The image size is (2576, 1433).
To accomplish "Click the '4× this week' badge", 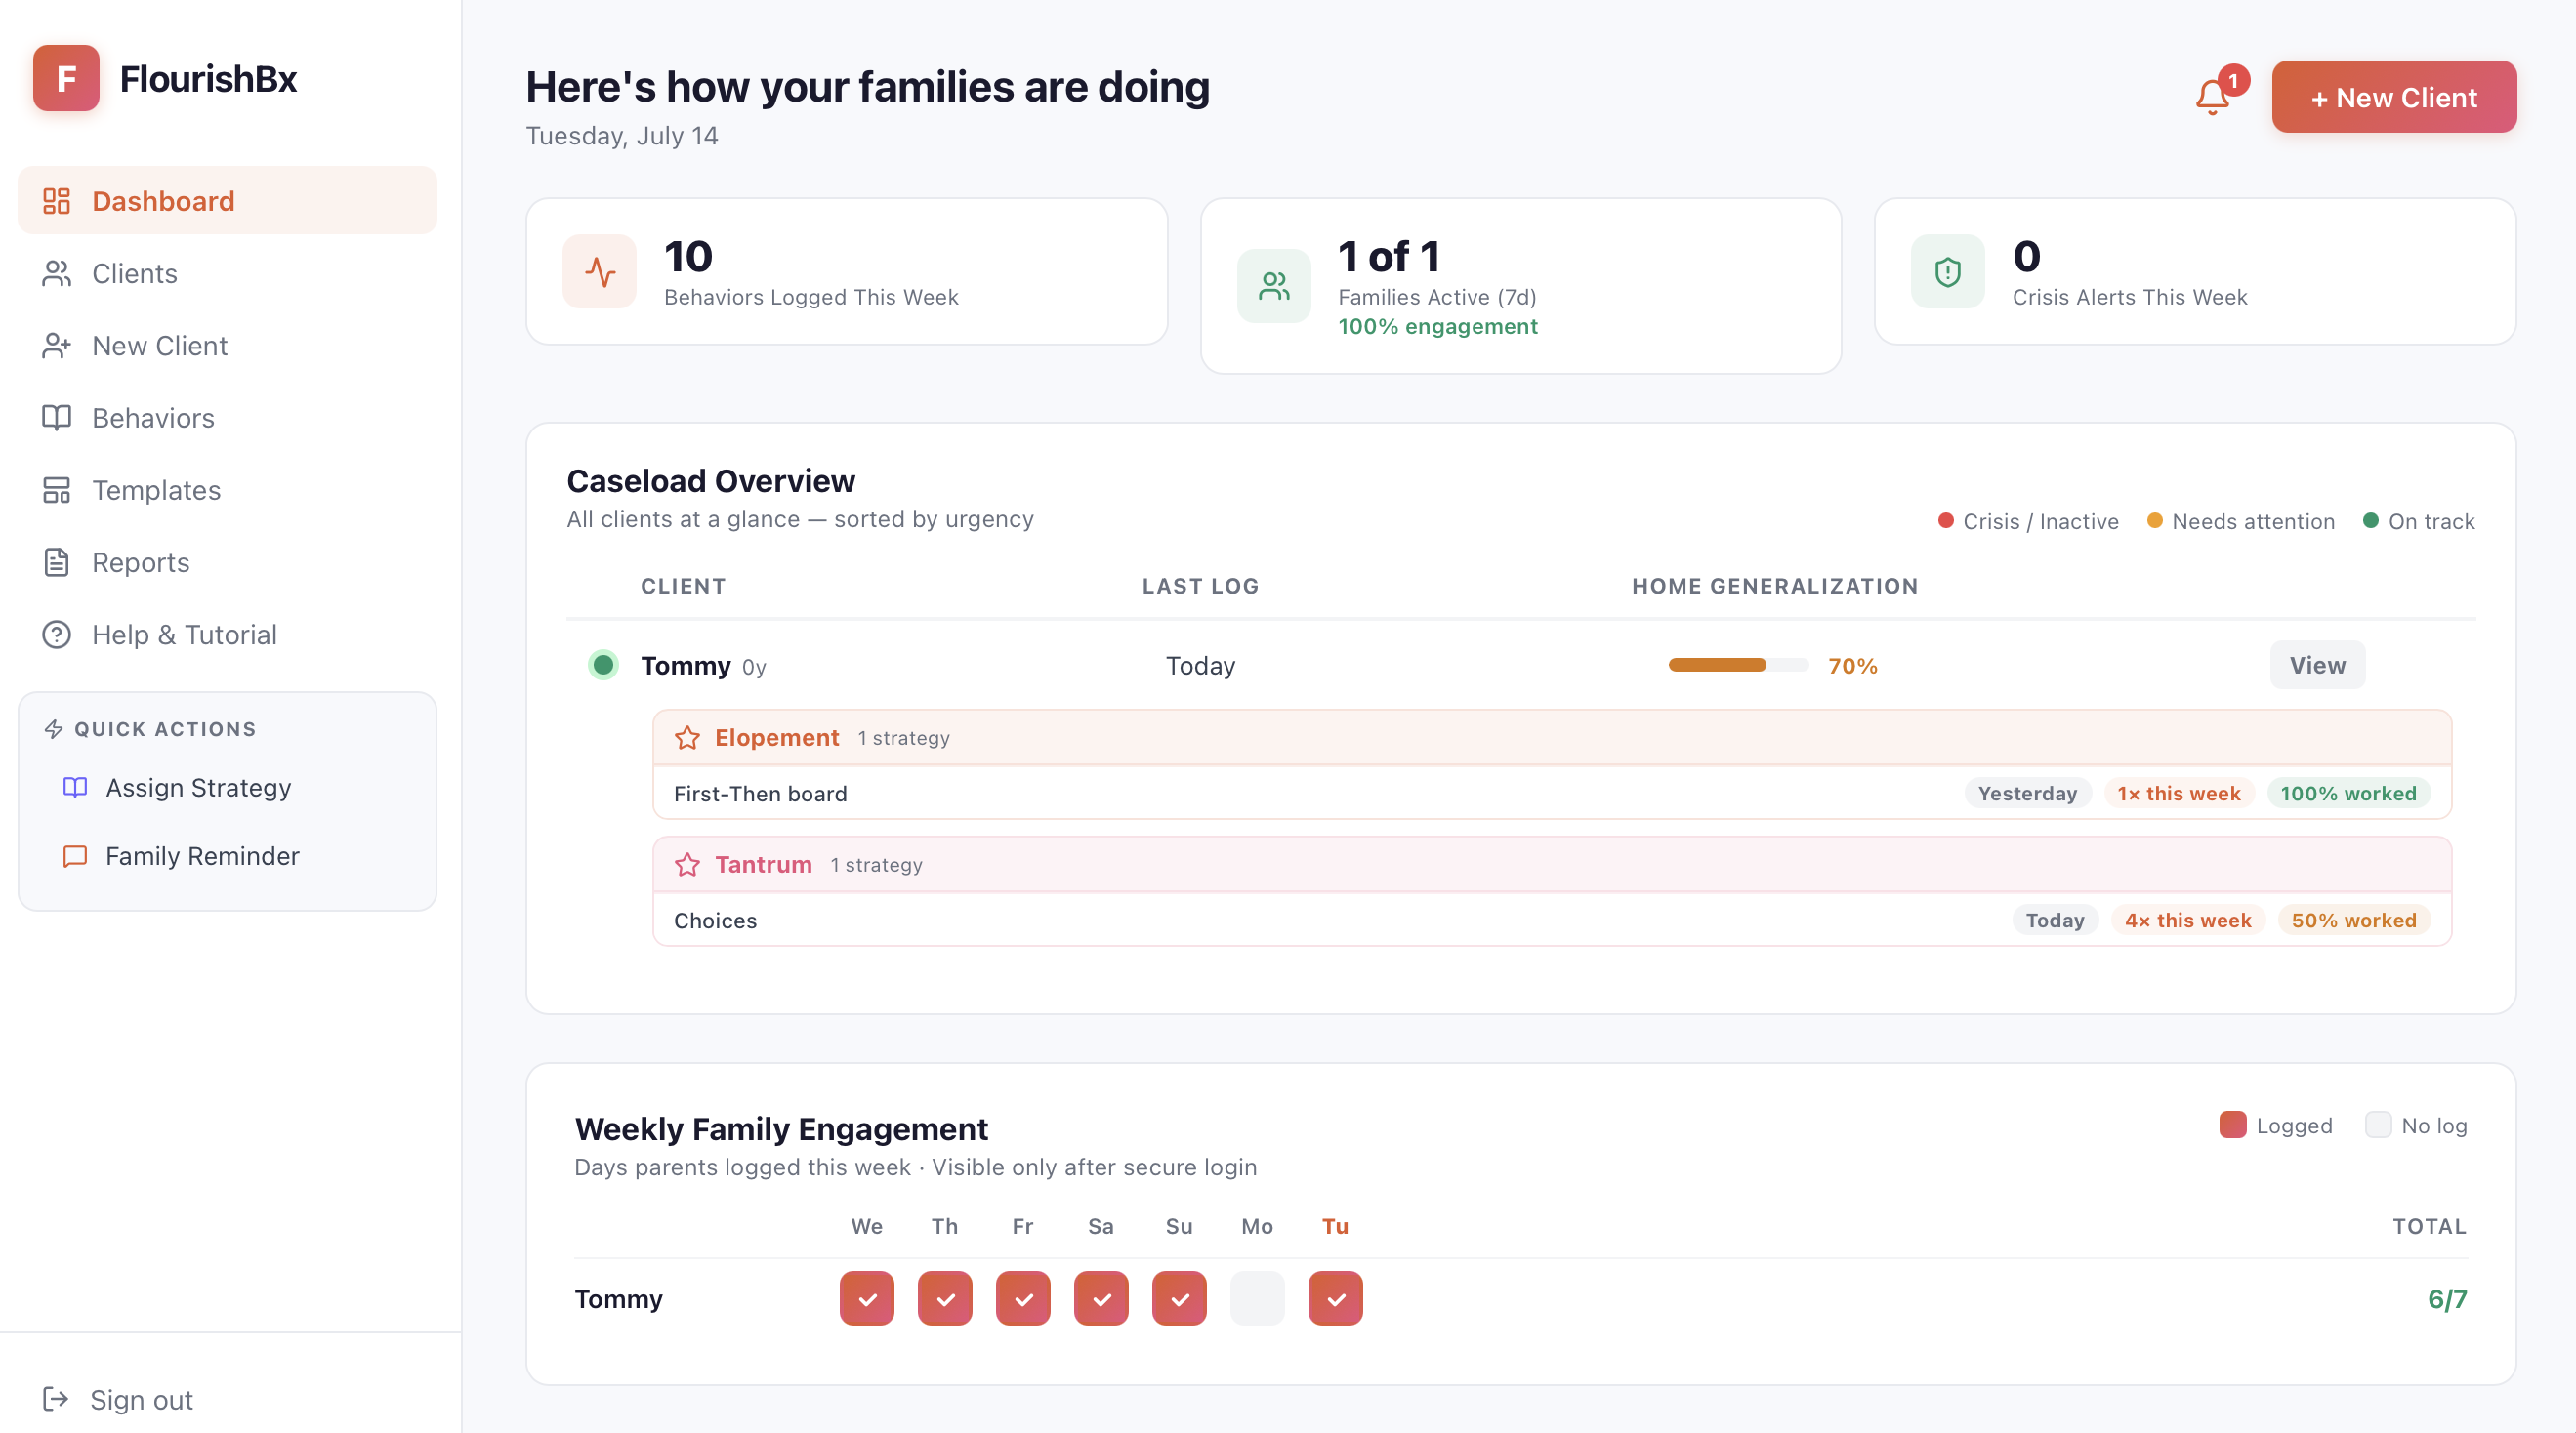I will click(x=2187, y=920).
